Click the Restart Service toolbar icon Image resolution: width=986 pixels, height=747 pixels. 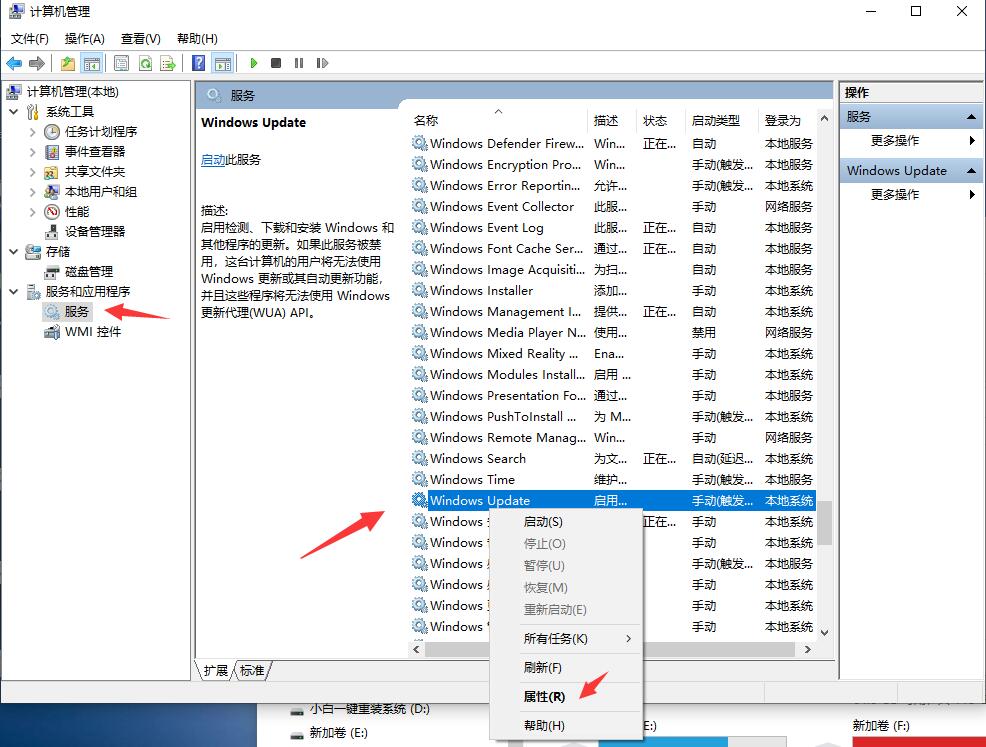tap(322, 63)
